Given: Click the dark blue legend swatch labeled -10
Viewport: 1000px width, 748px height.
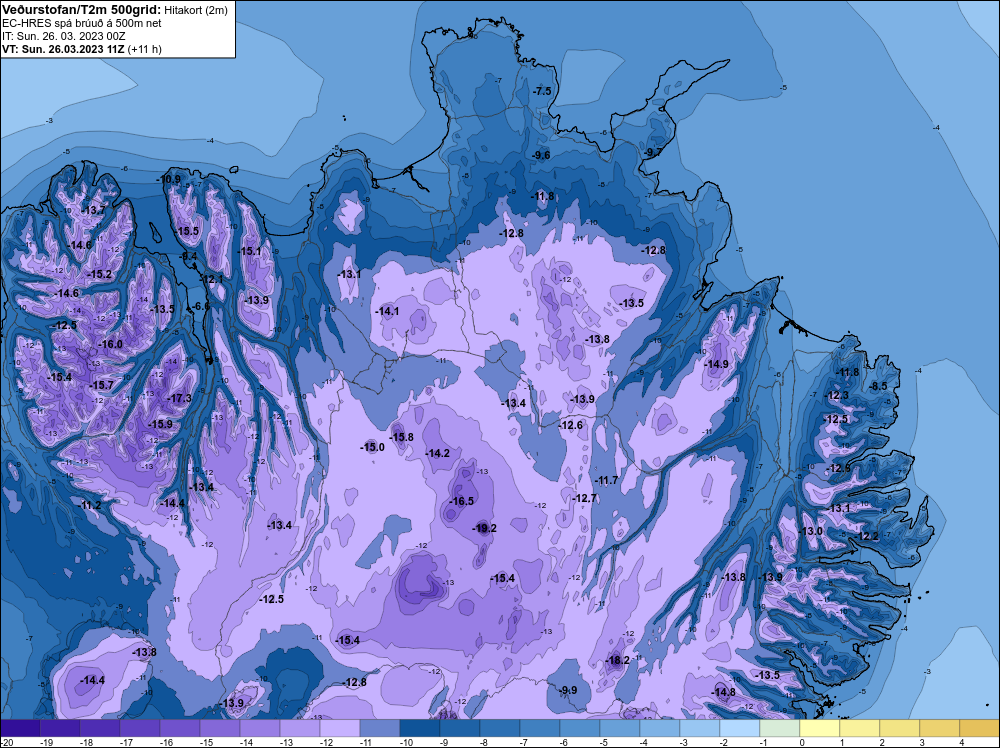Looking at the screenshot, I should click(420, 728).
